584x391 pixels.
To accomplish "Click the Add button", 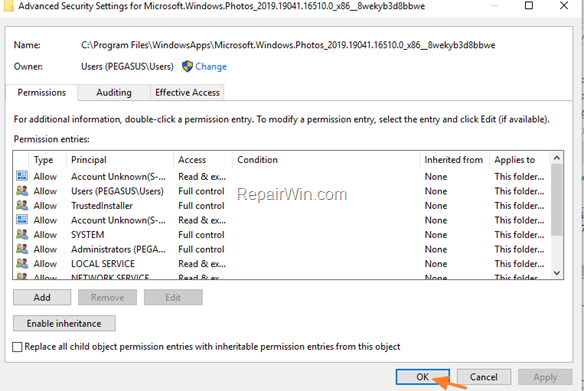I will [x=42, y=298].
